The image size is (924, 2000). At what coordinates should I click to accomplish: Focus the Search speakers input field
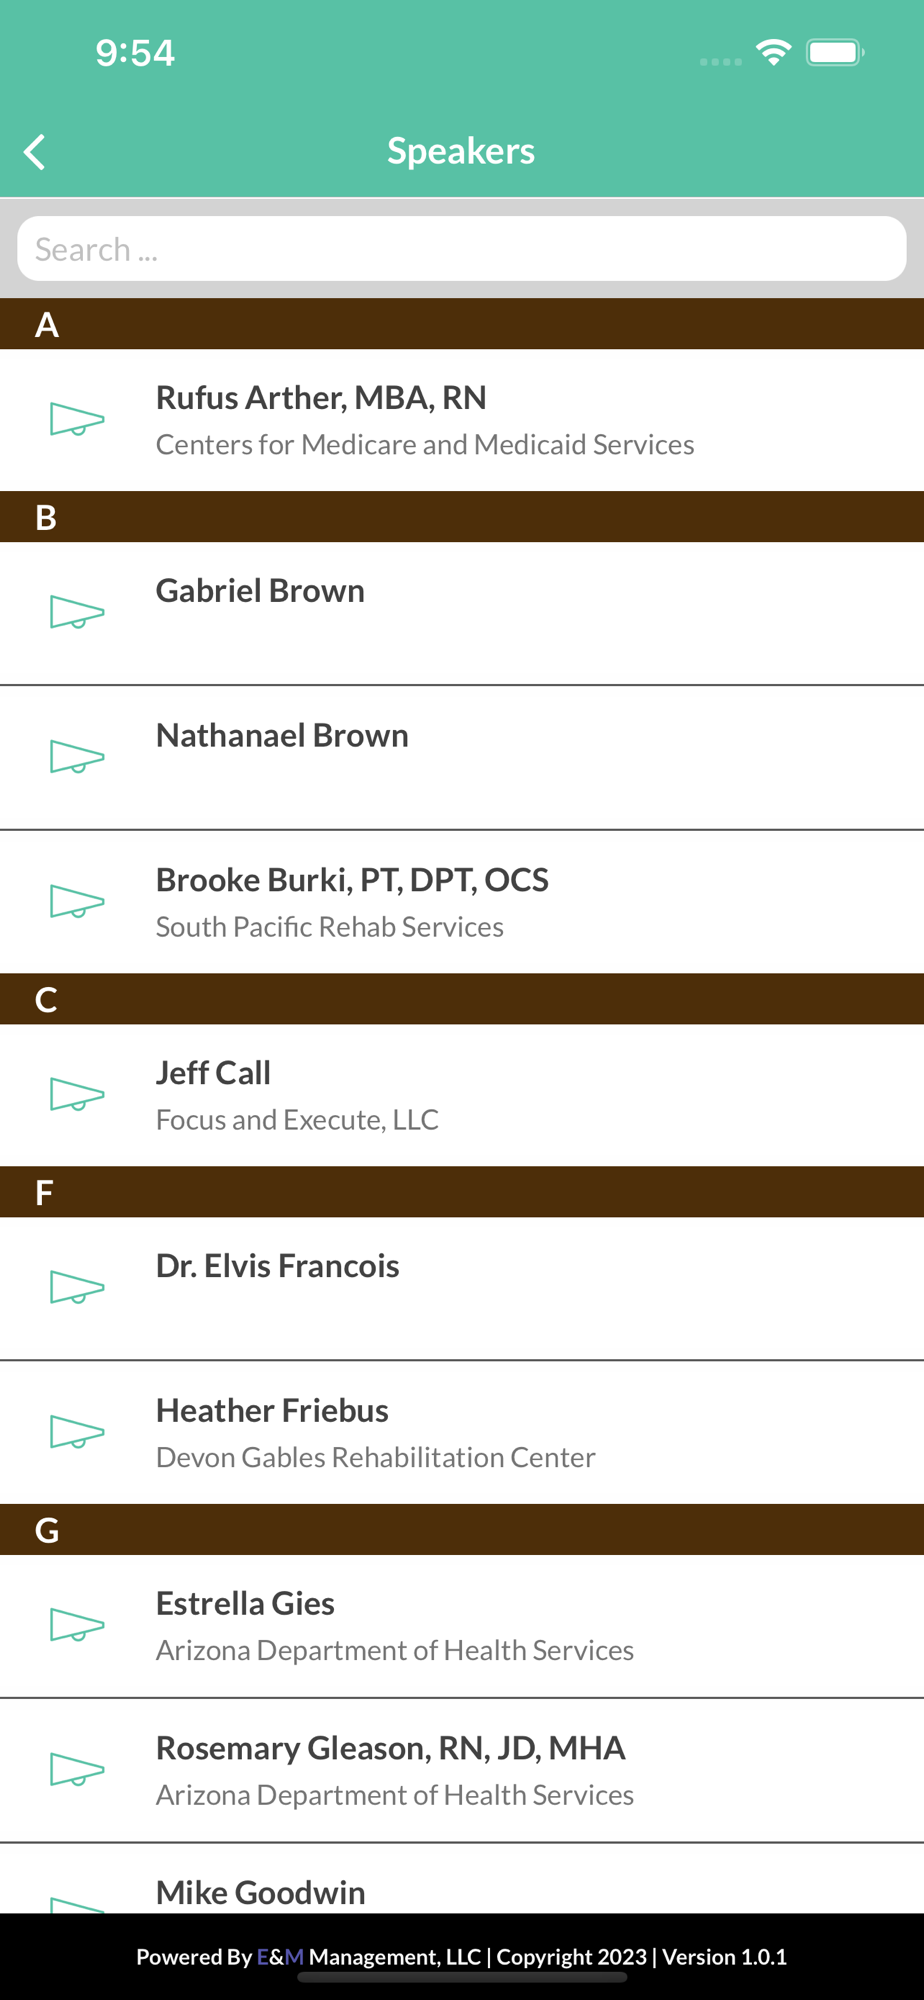pos(461,249)
